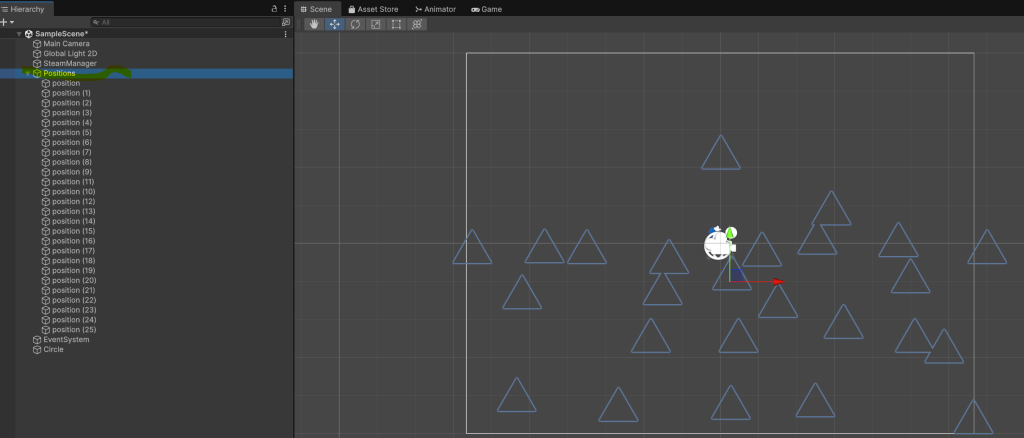1024x438 pixels.
Task: Open the Hierarchy create (+) dropdown
Action: (x=7, y=21)
